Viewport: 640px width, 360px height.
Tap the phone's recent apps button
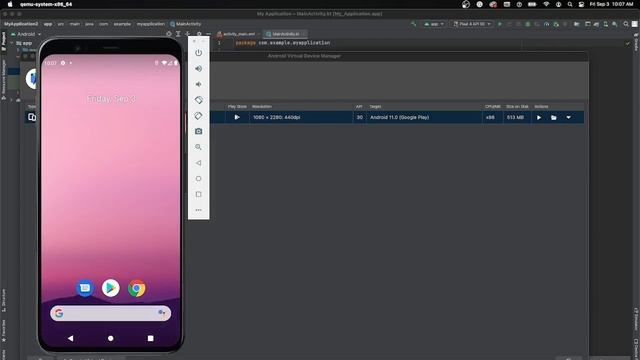[x=151, y=338]
